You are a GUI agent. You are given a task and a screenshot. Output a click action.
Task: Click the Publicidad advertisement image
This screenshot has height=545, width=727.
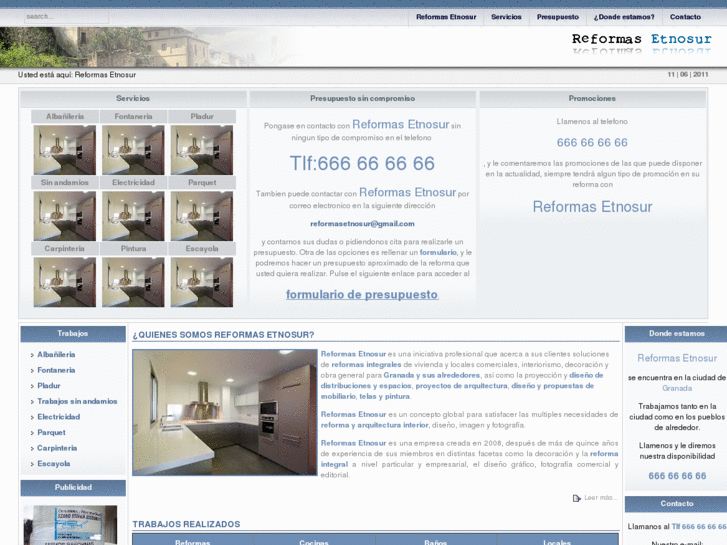70,525
